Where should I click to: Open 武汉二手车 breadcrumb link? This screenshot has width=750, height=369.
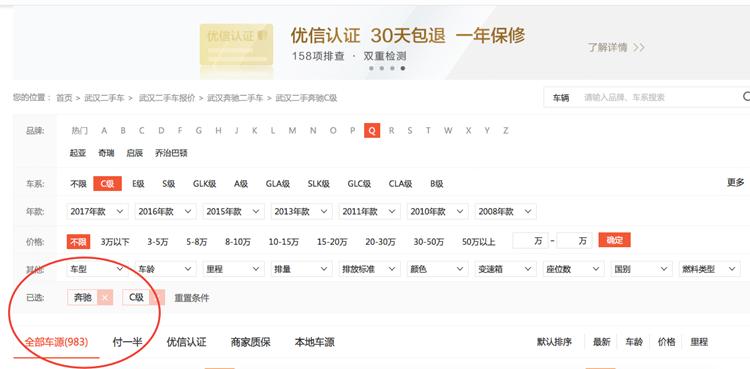(104, 98)
